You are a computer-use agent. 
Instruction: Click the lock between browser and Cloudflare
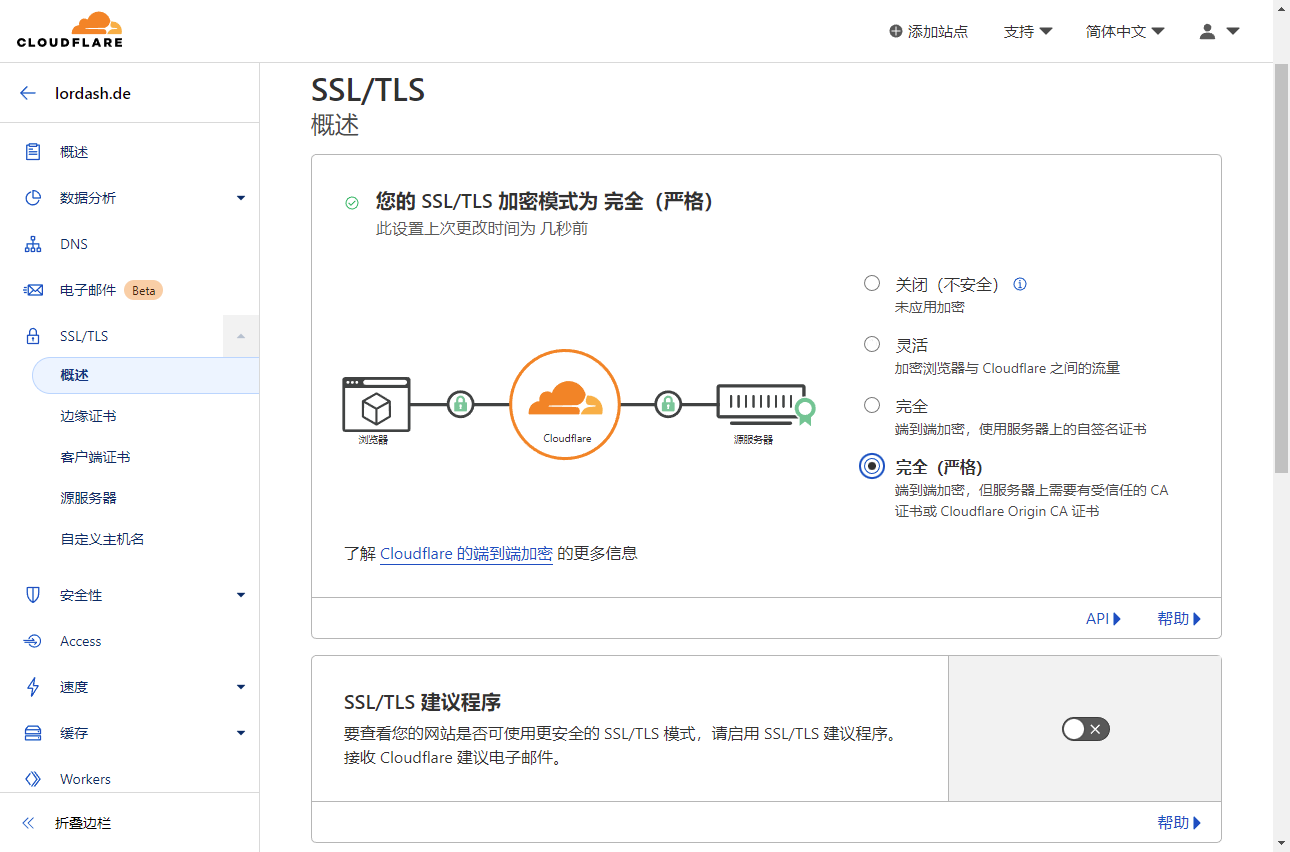460,404
